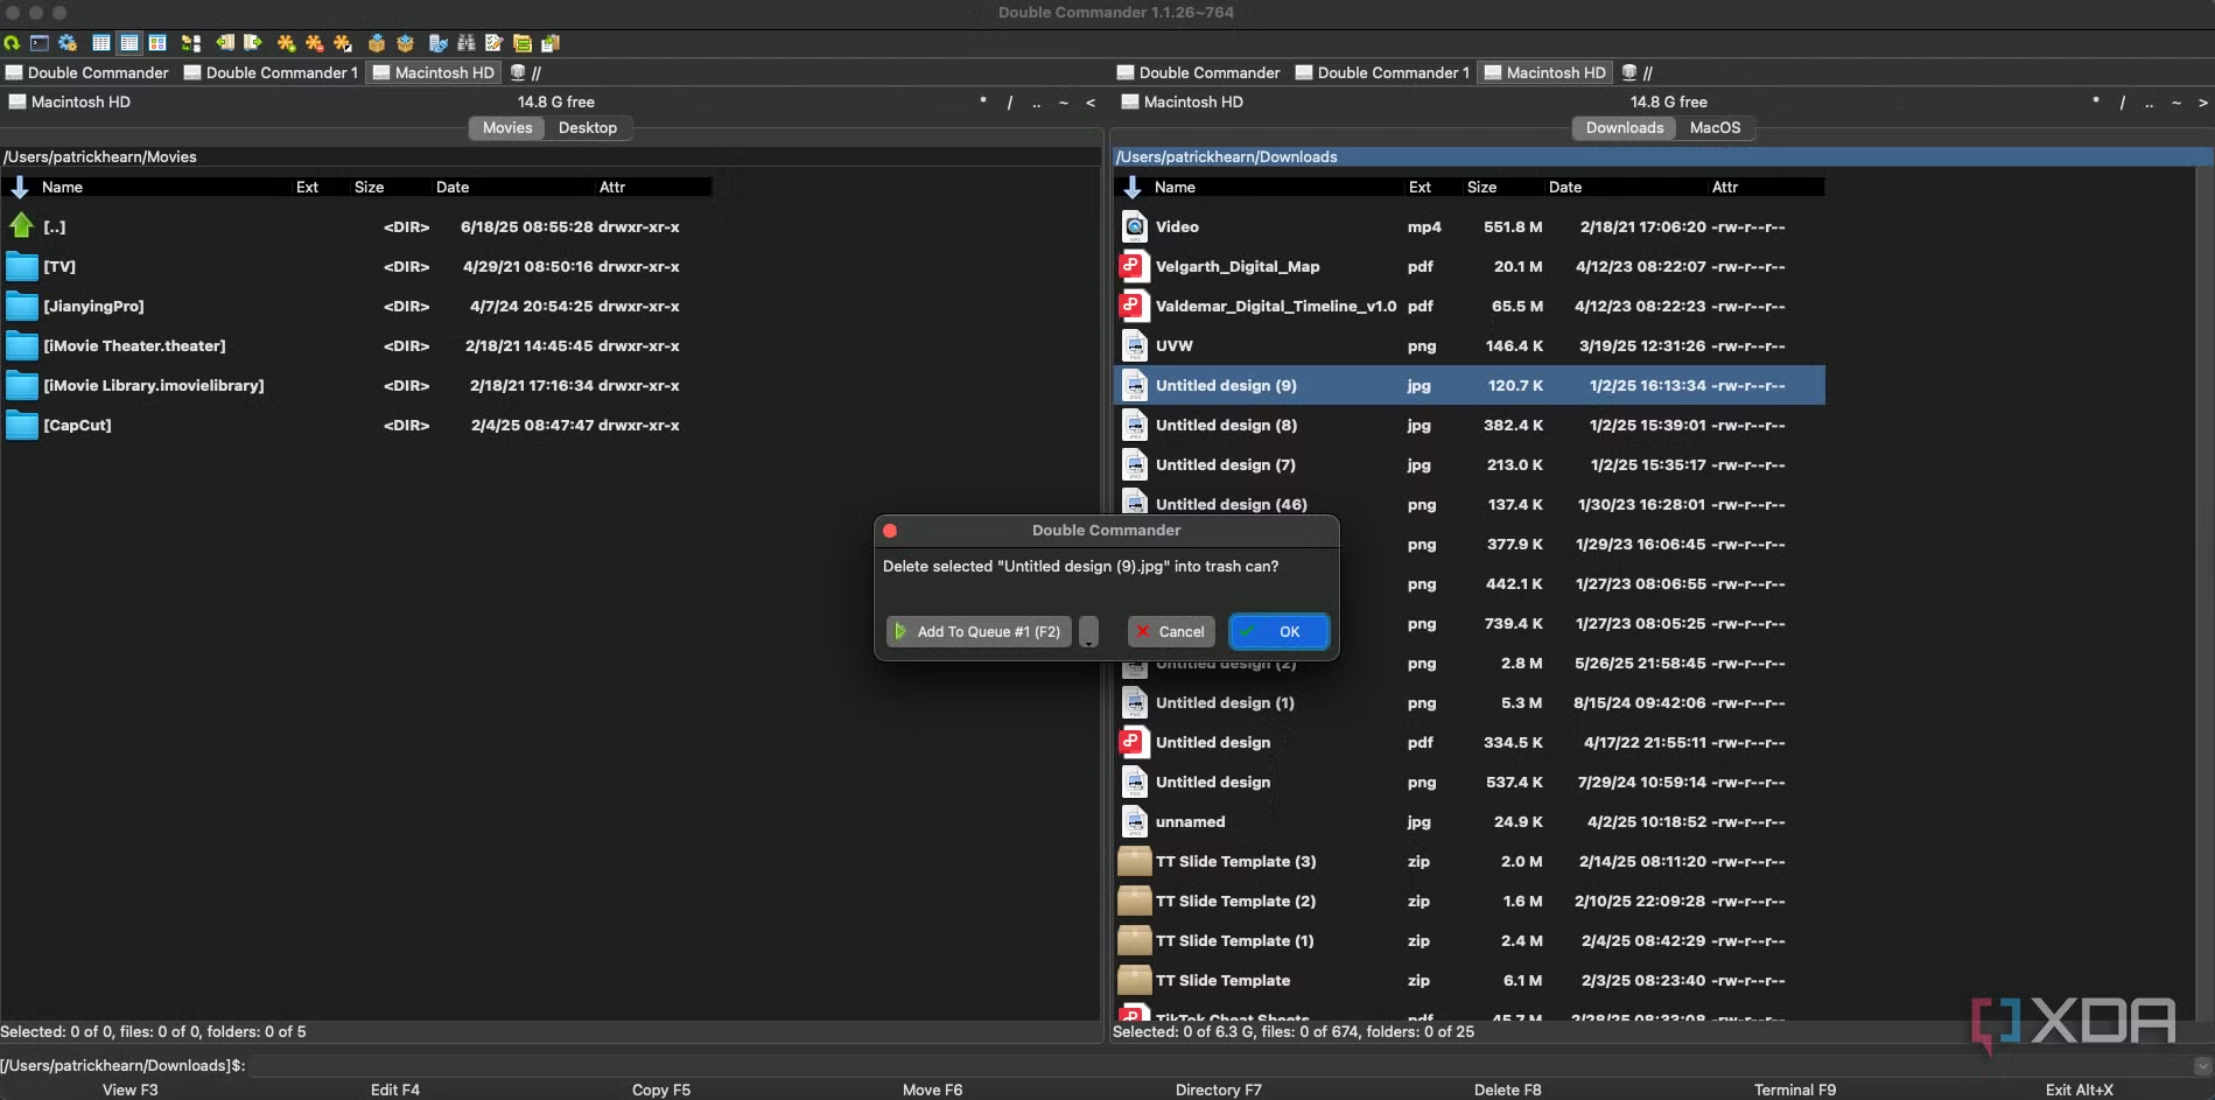The height and width of the screenshot is (1100, 2215).
Task: Open the command line history dropdown
Action: pos(2202,1066)
